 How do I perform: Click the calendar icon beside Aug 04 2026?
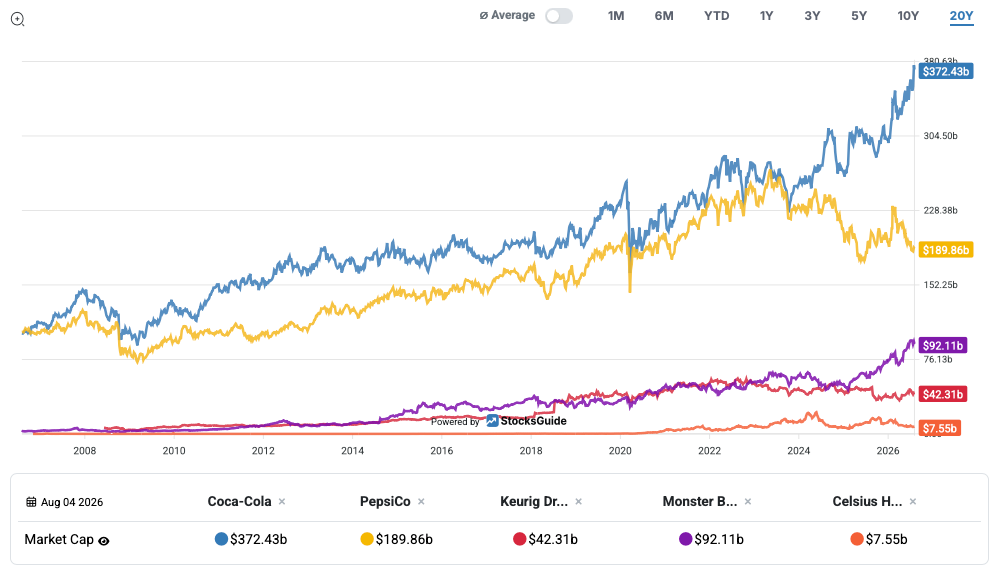(31, 502)
